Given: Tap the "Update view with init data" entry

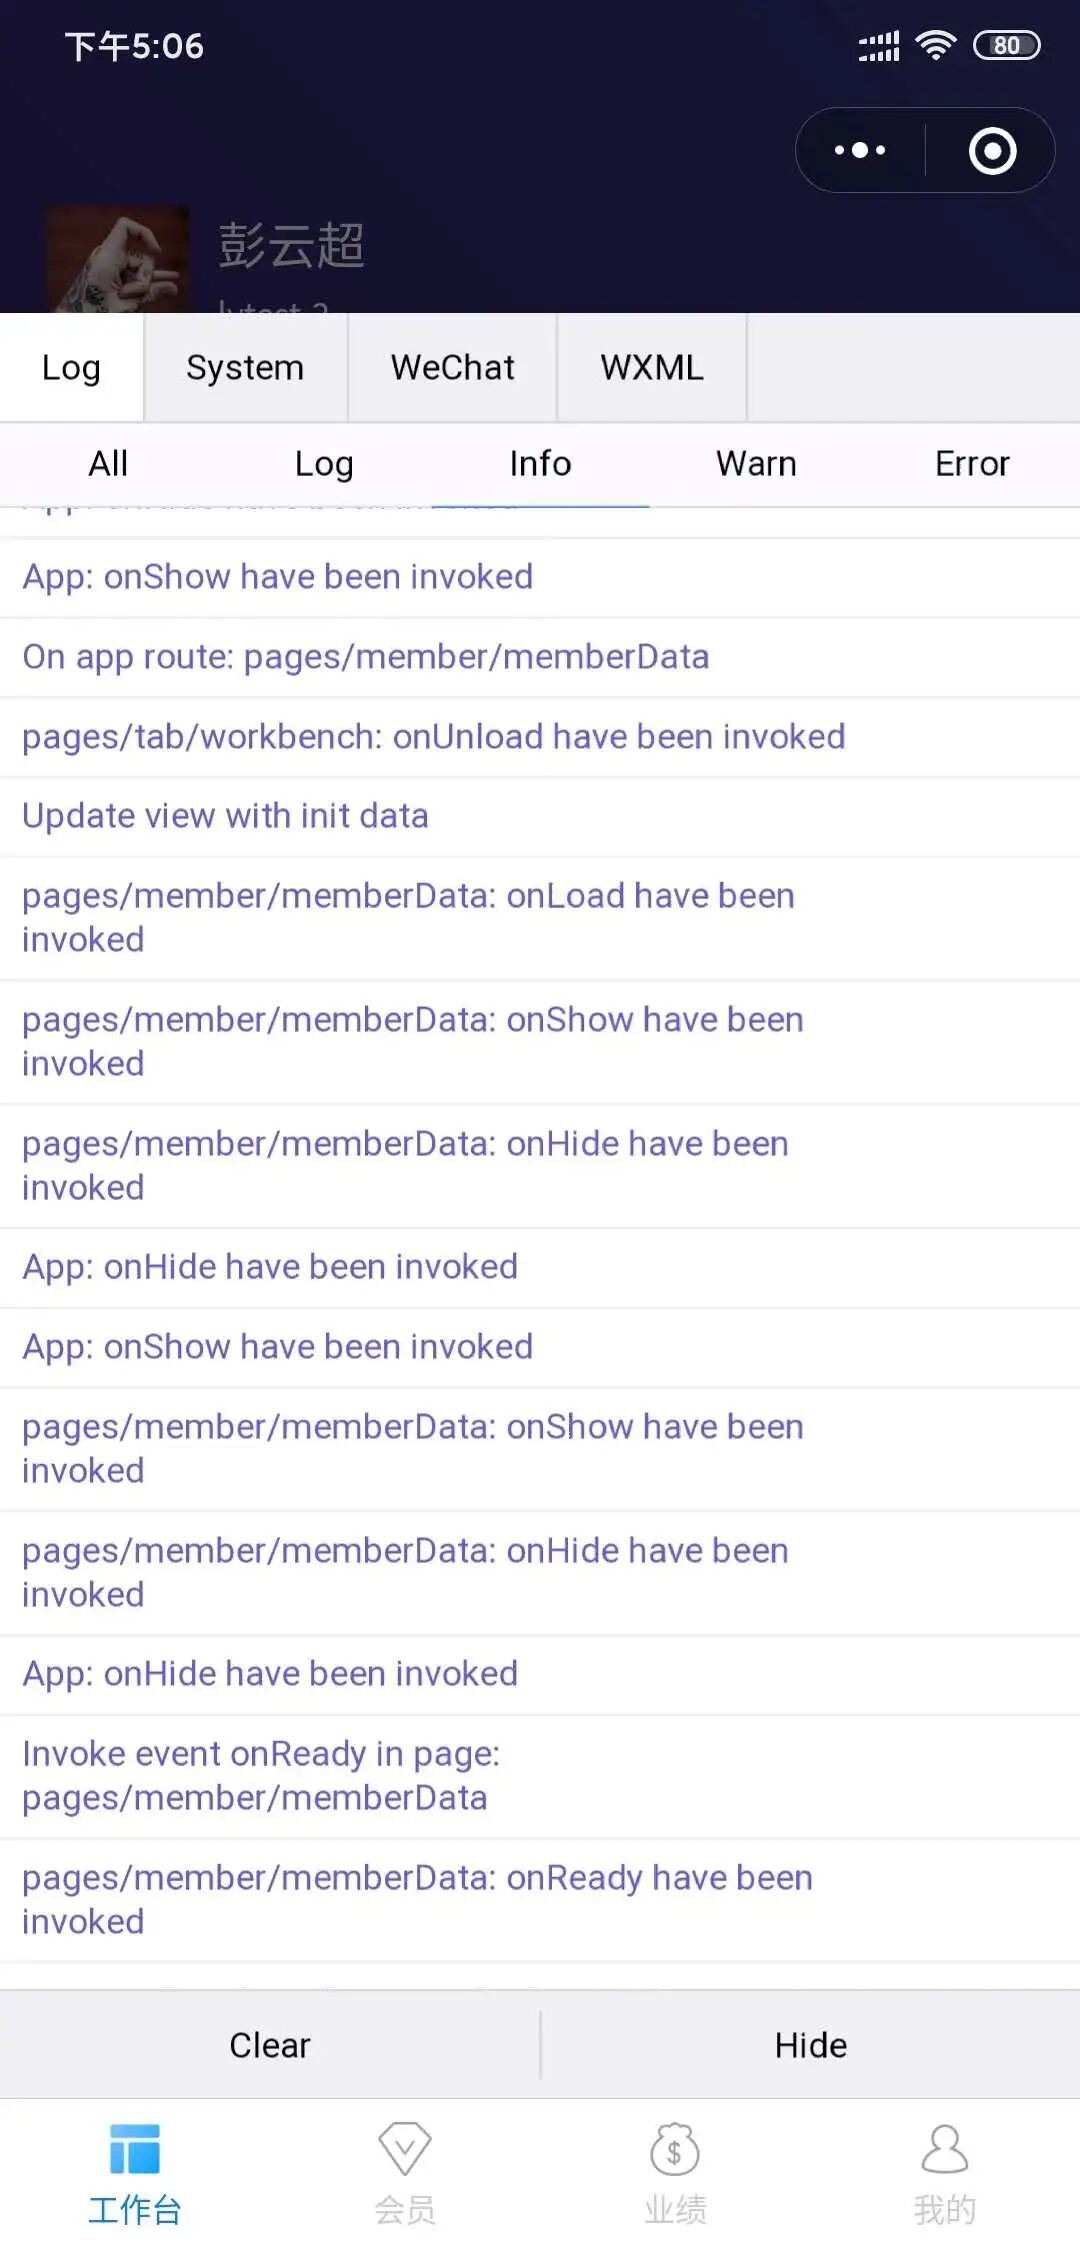Looking at the screenshot, I should [226, 816].
